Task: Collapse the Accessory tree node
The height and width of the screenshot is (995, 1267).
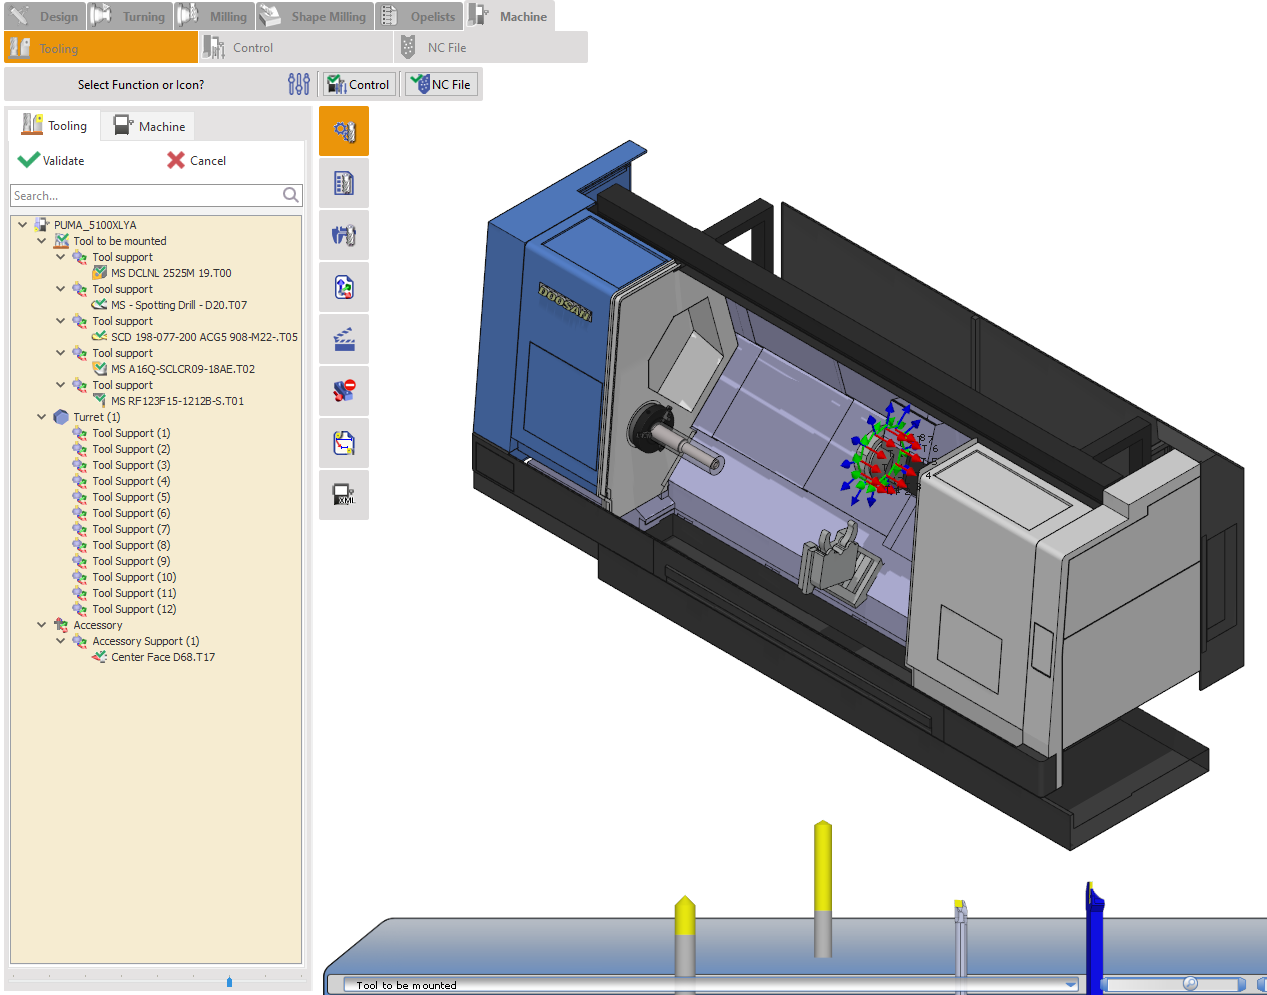Action: click(x=42, y=625)
